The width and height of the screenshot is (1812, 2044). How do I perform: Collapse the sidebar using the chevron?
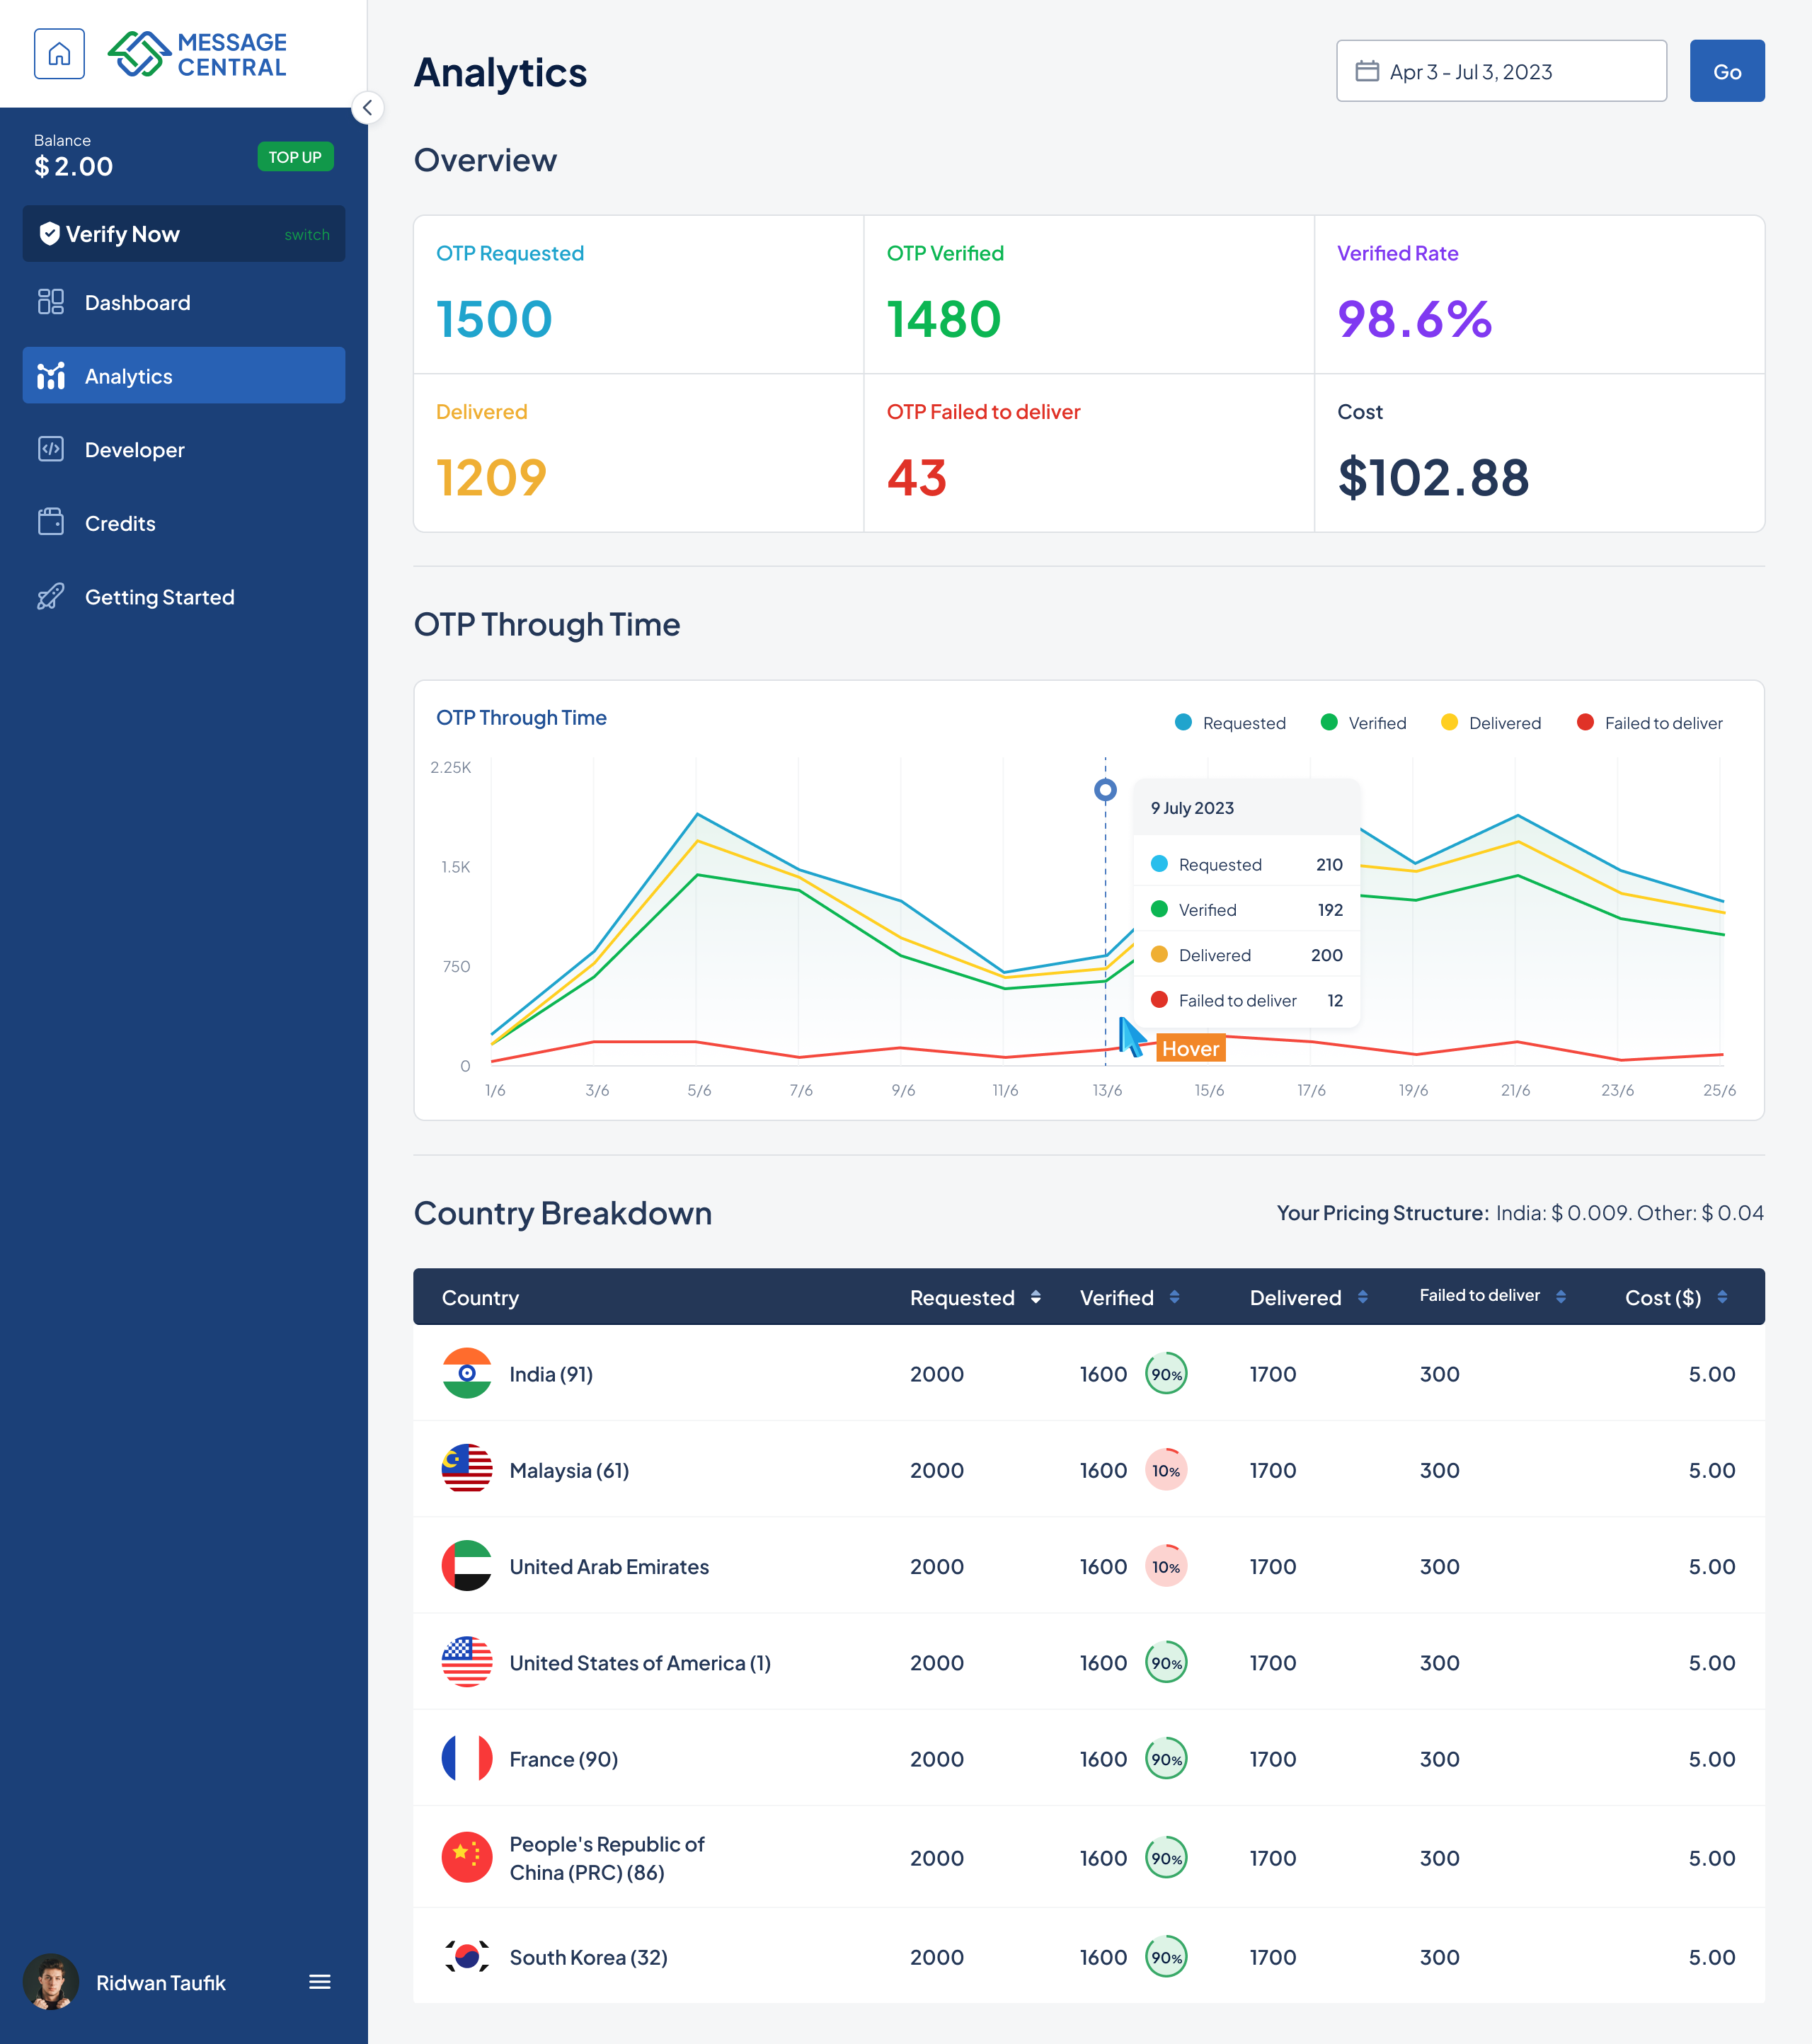pyautogui.click(x=367, y=108)
